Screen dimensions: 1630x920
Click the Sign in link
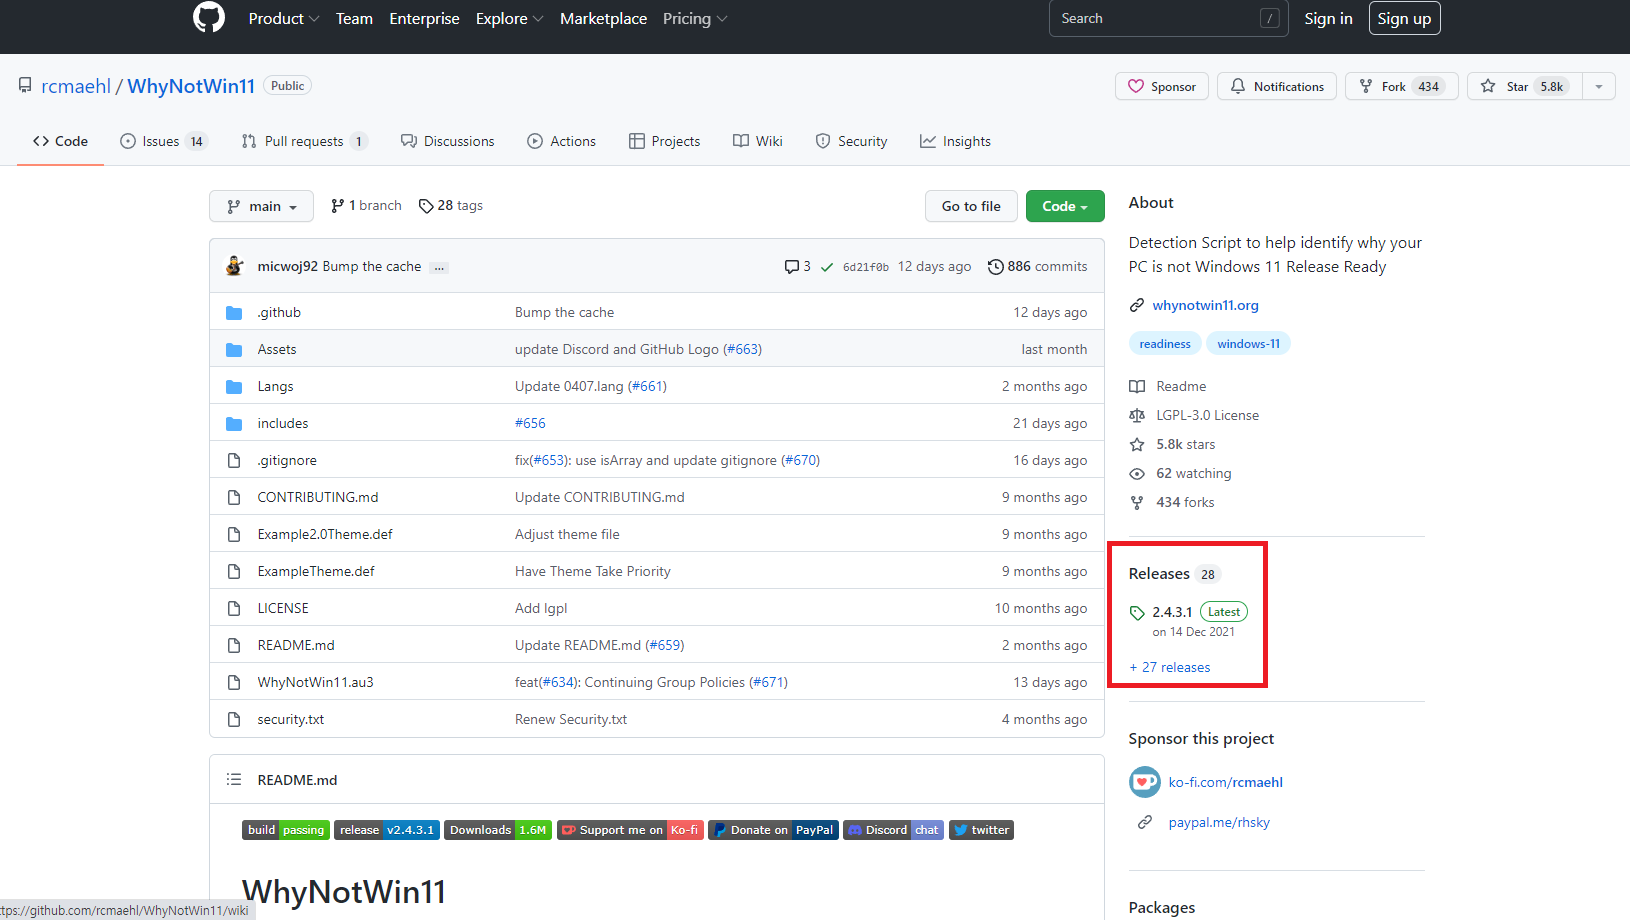[x=1328, y=18]
